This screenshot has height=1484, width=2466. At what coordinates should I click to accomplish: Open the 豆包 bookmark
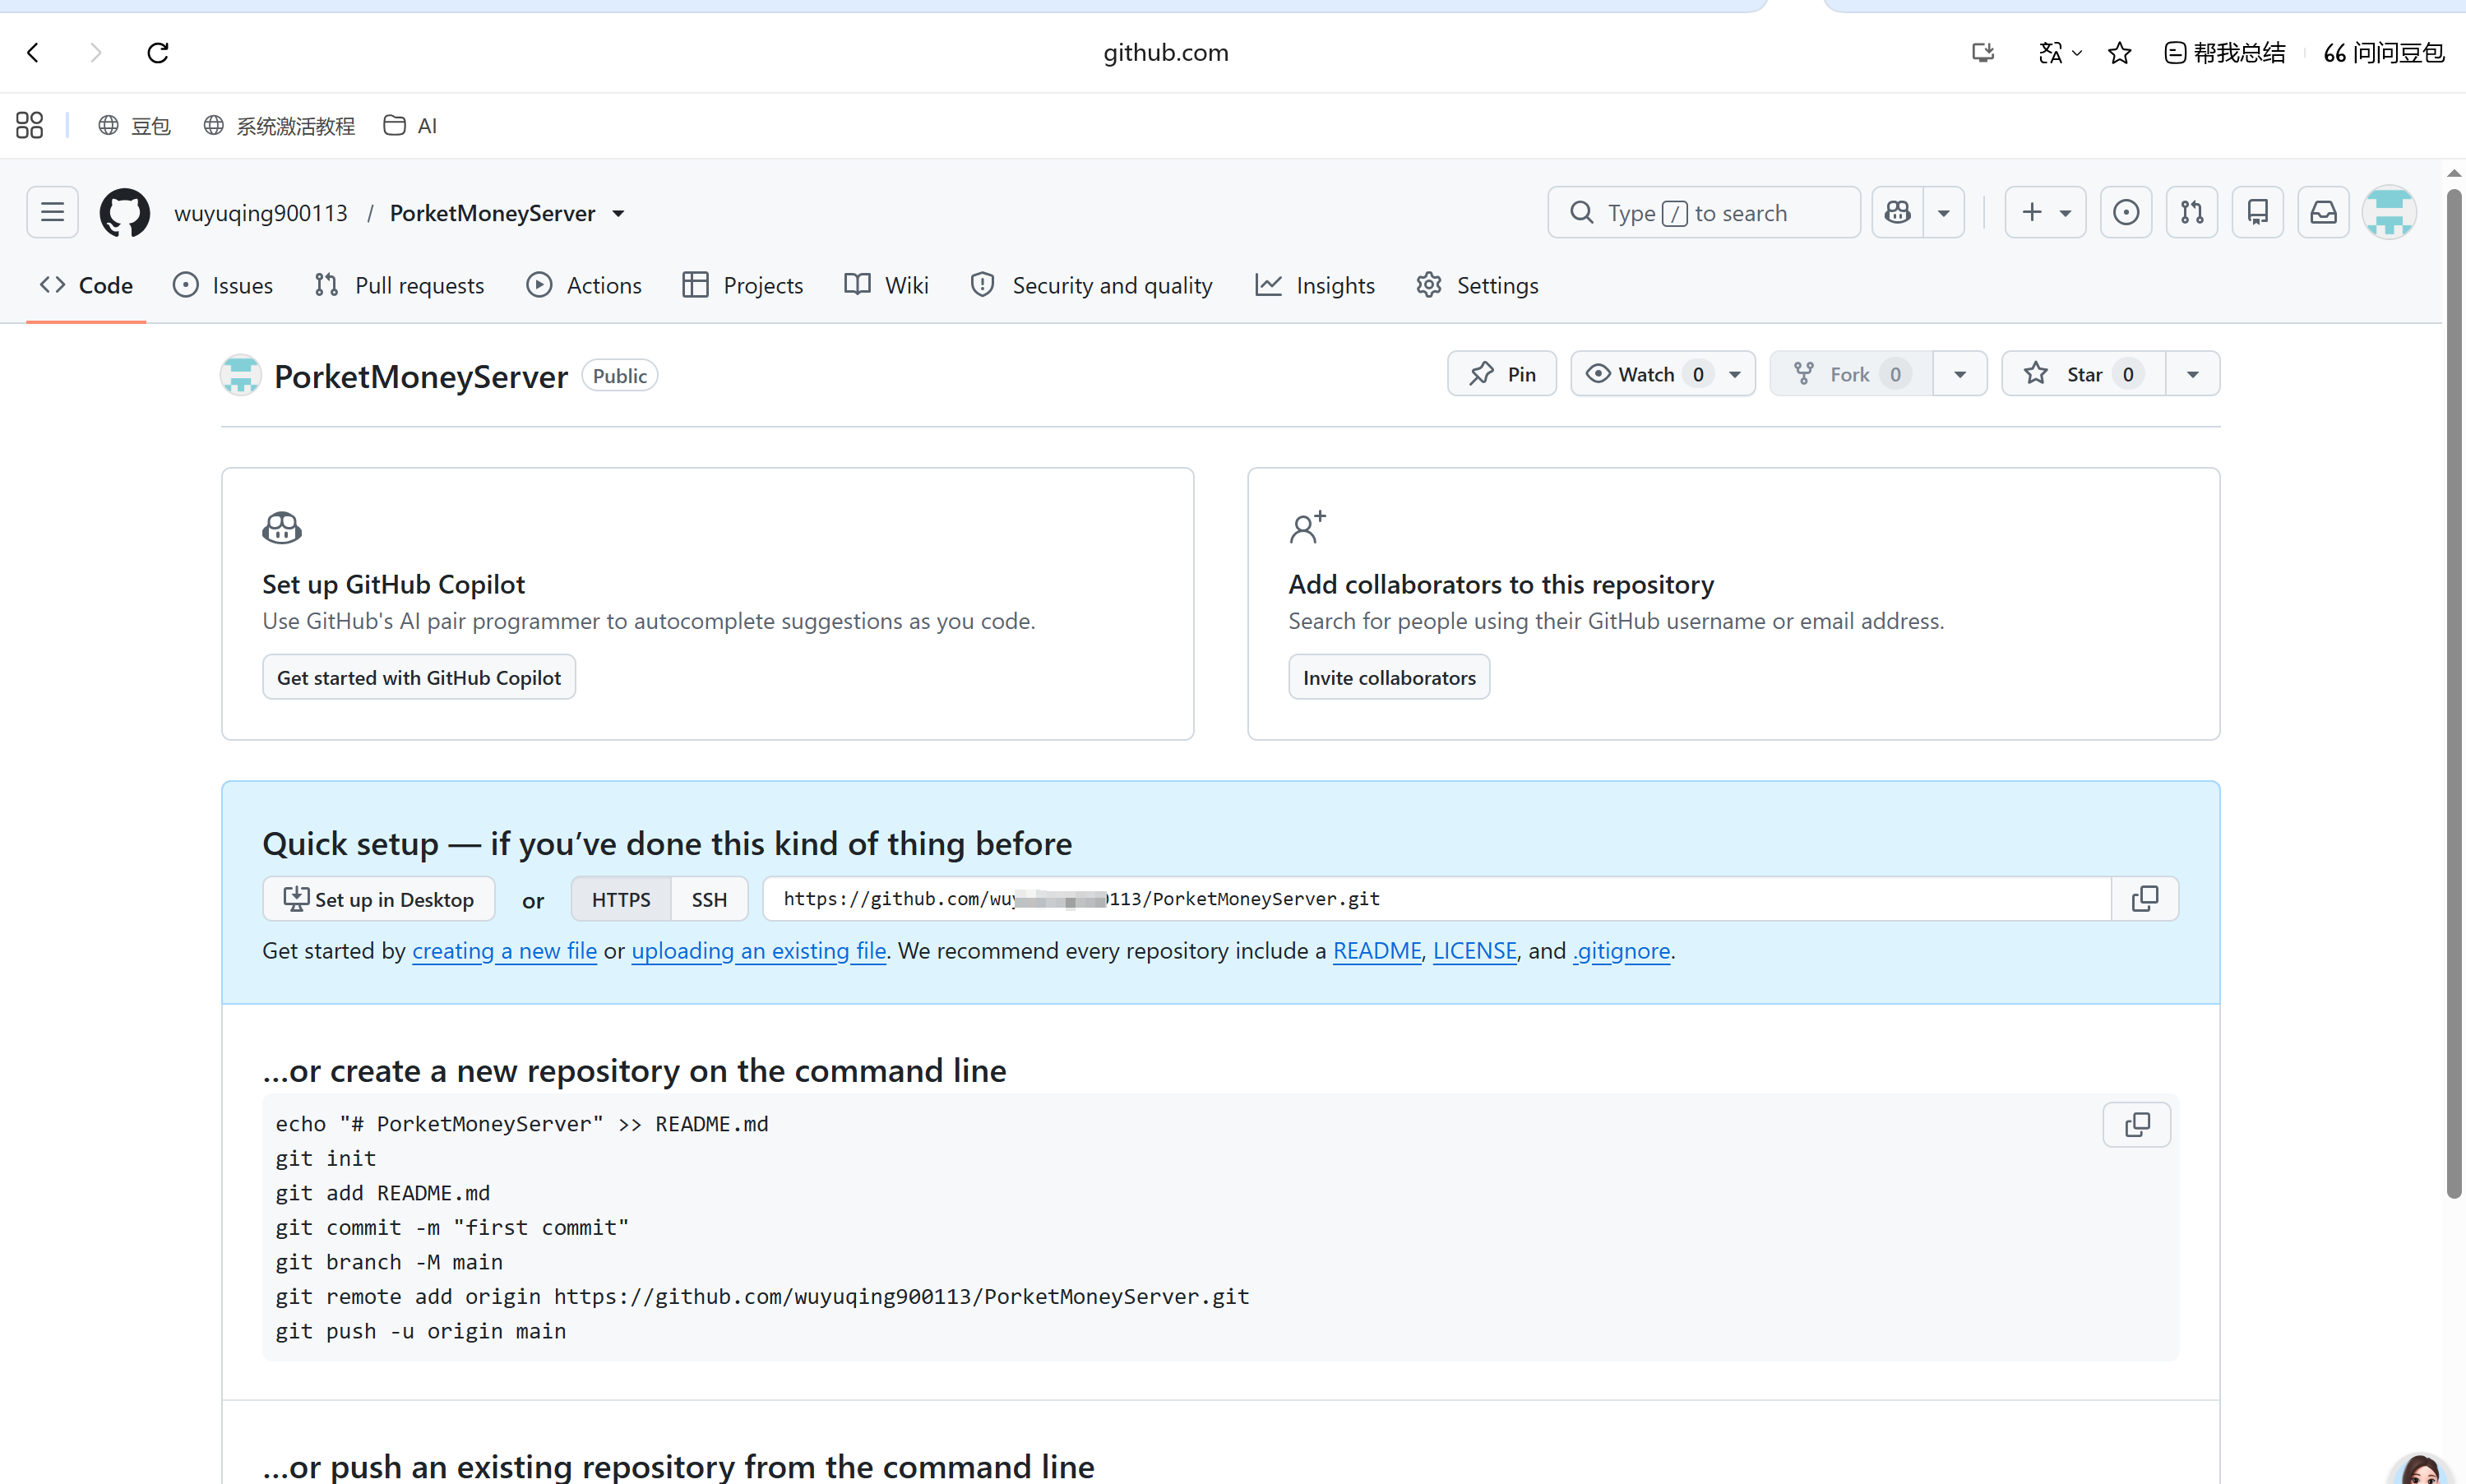[x=135, y=125]
